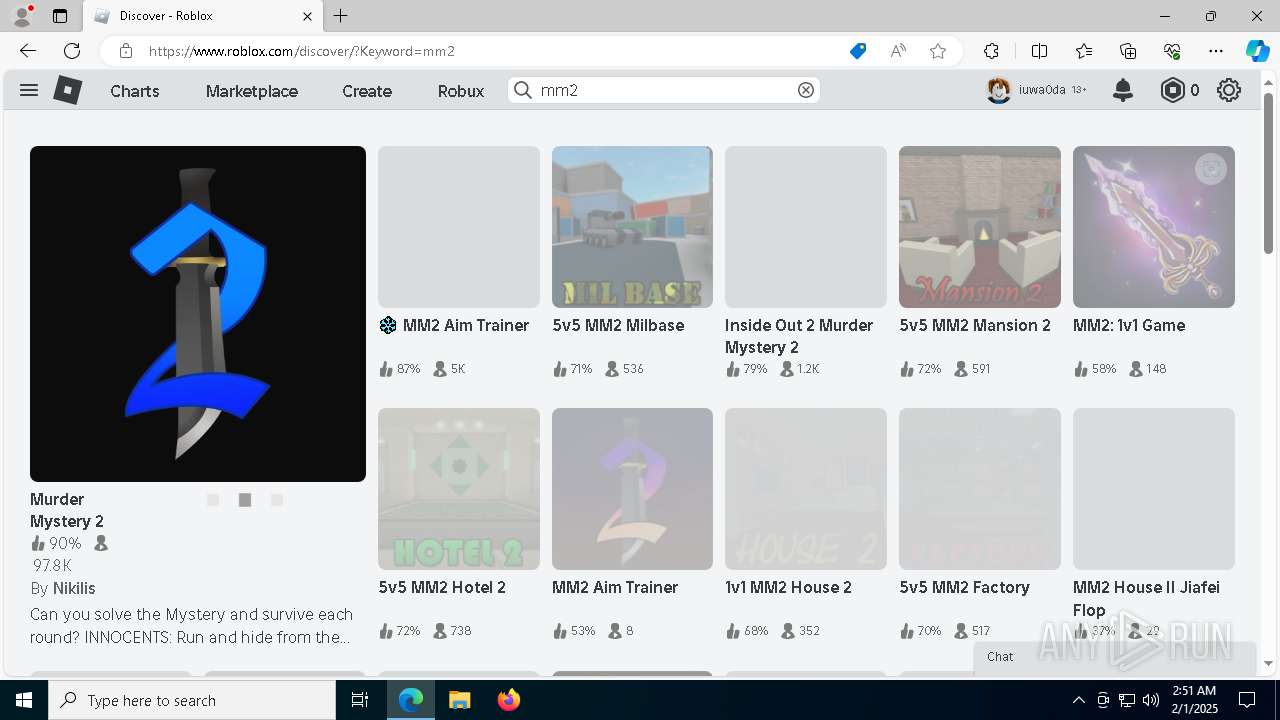1280x720 pixels.
Task: Open the Murder Mystery 2 title link
Action: point(67,510)
